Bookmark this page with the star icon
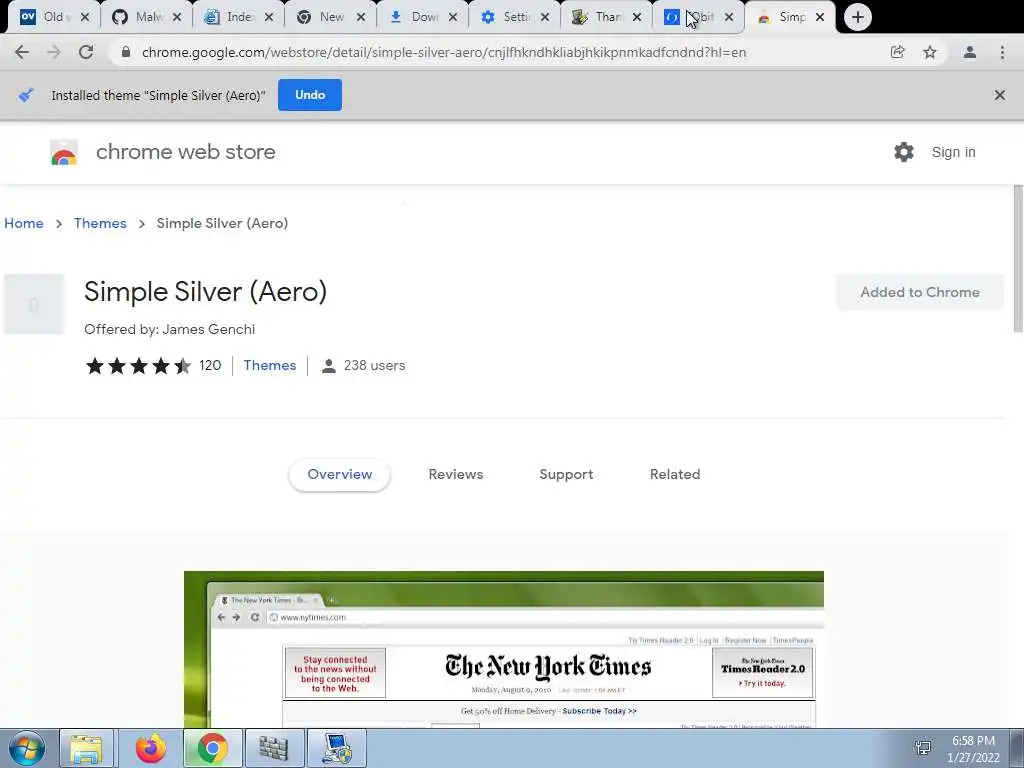The image size is (1024, 768). pos(930,52)
